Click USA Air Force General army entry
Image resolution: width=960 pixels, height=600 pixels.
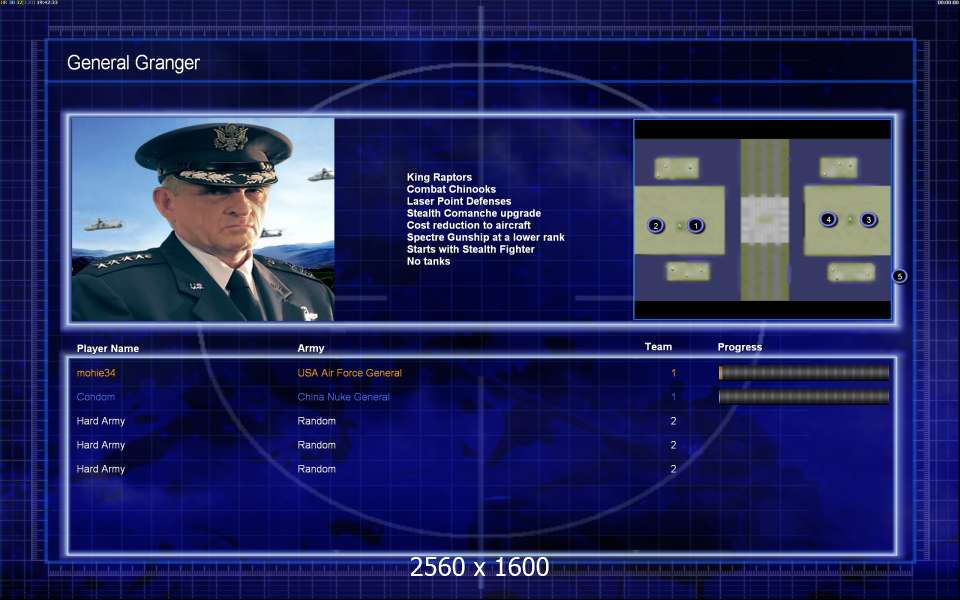(x=350, y=373)
